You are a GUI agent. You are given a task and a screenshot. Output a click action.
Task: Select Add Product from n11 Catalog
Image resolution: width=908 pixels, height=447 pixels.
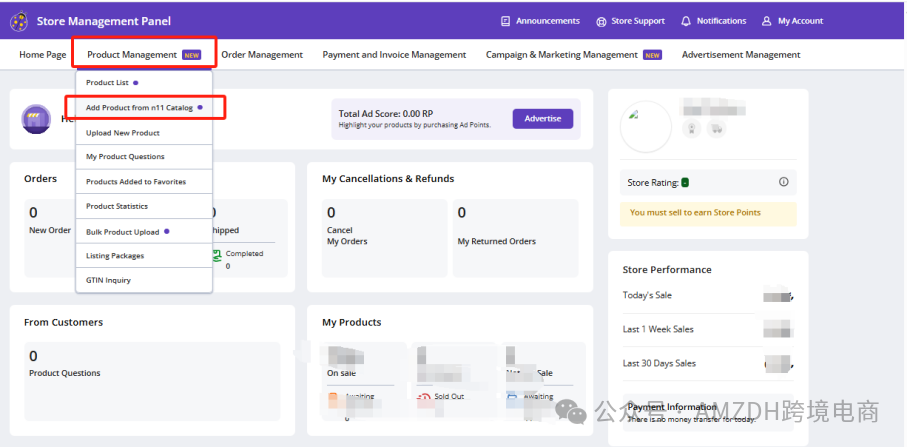pyautogui.click(x=144, y=108)
